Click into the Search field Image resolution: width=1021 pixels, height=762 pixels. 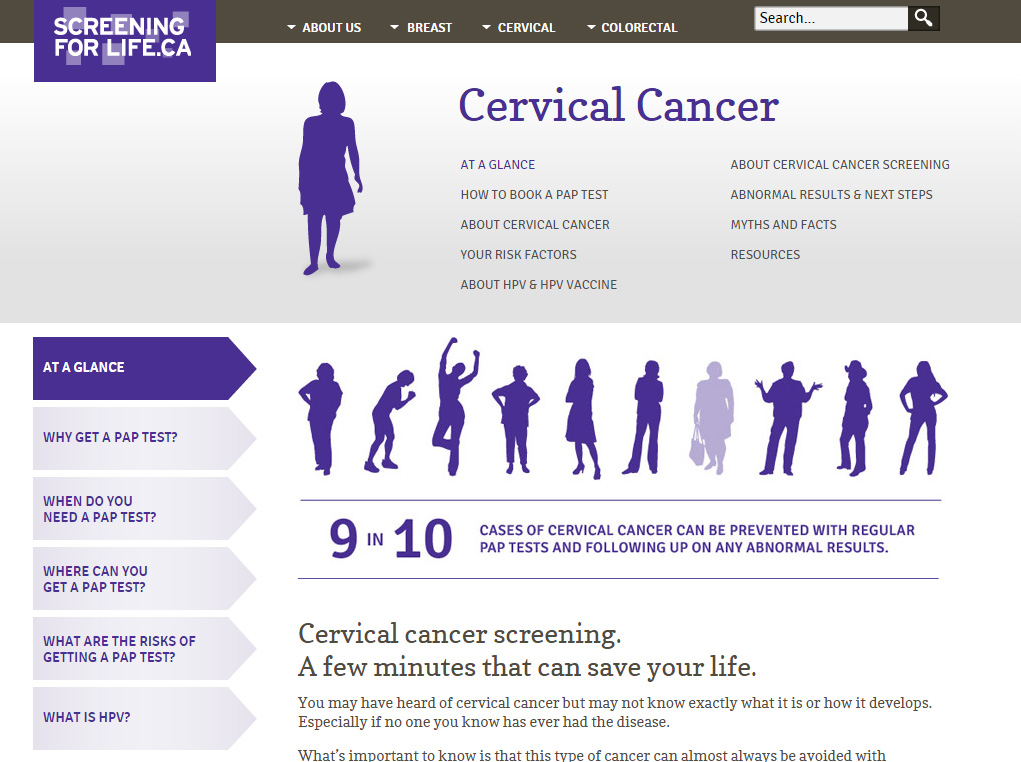coord(831,18)
